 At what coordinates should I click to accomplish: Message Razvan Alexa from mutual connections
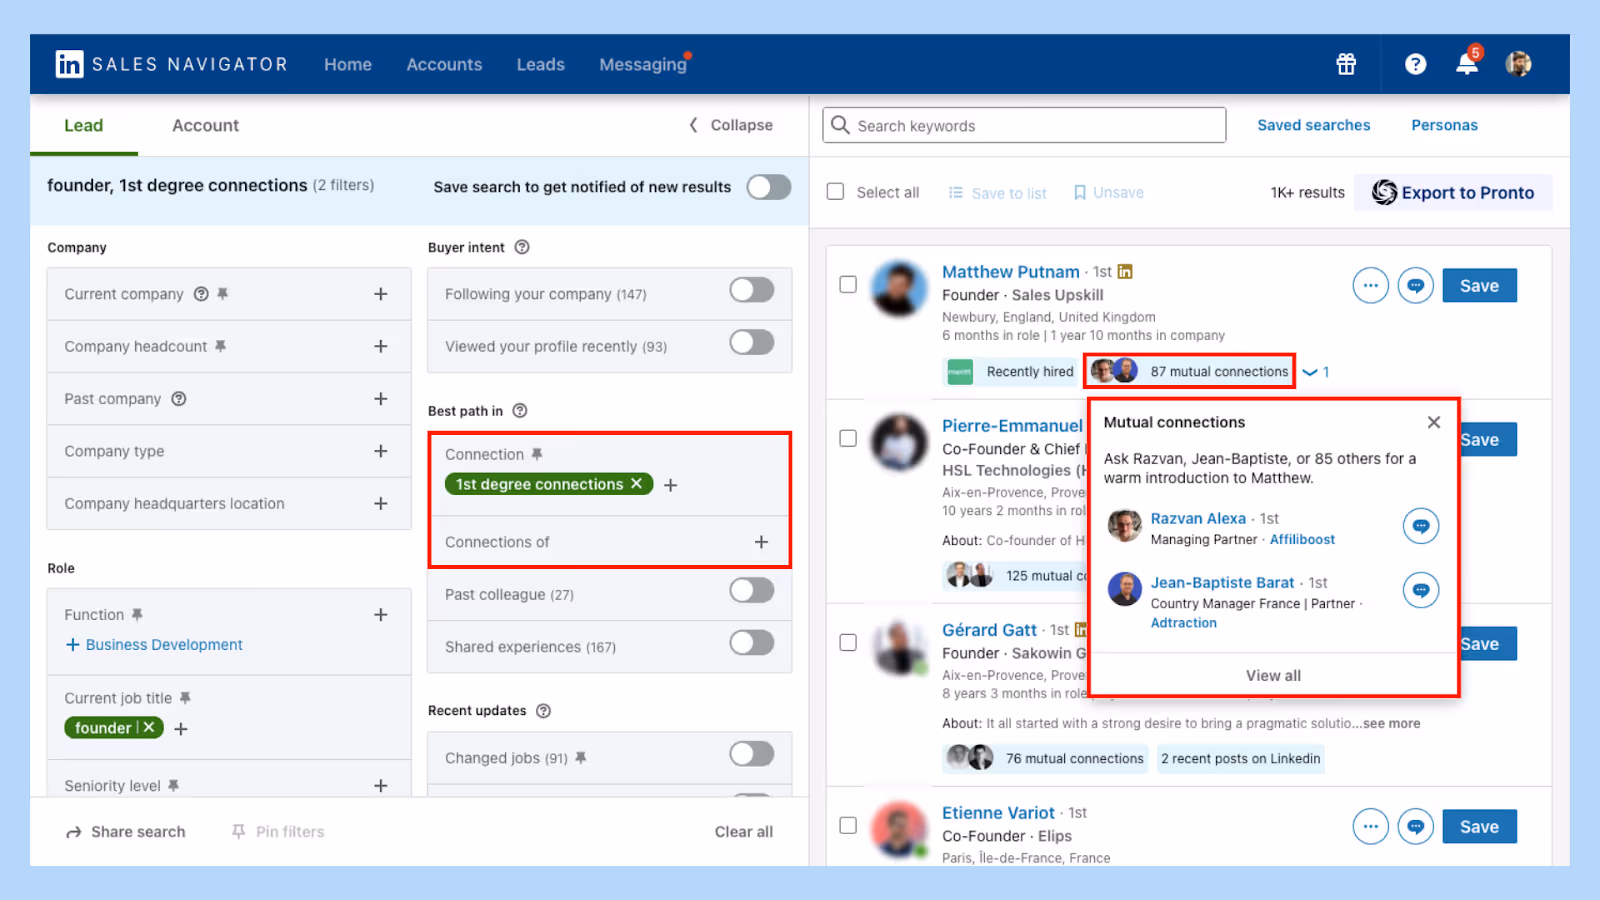coord(1421,526)
